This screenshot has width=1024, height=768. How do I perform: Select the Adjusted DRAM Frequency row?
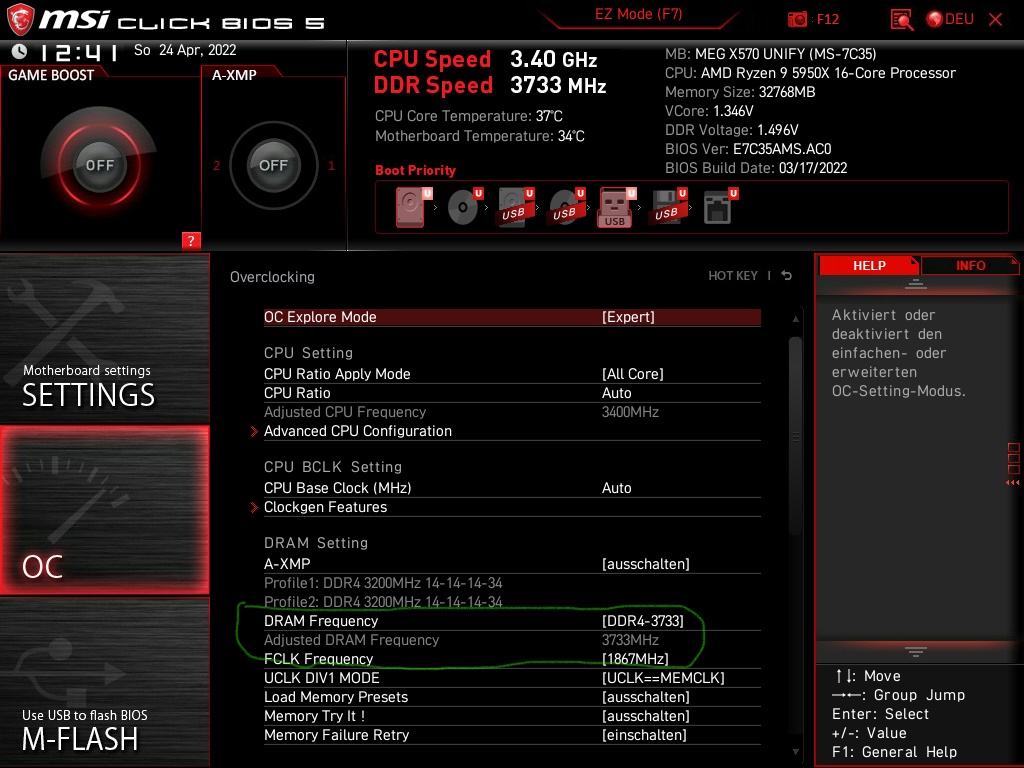click(512, 639)
